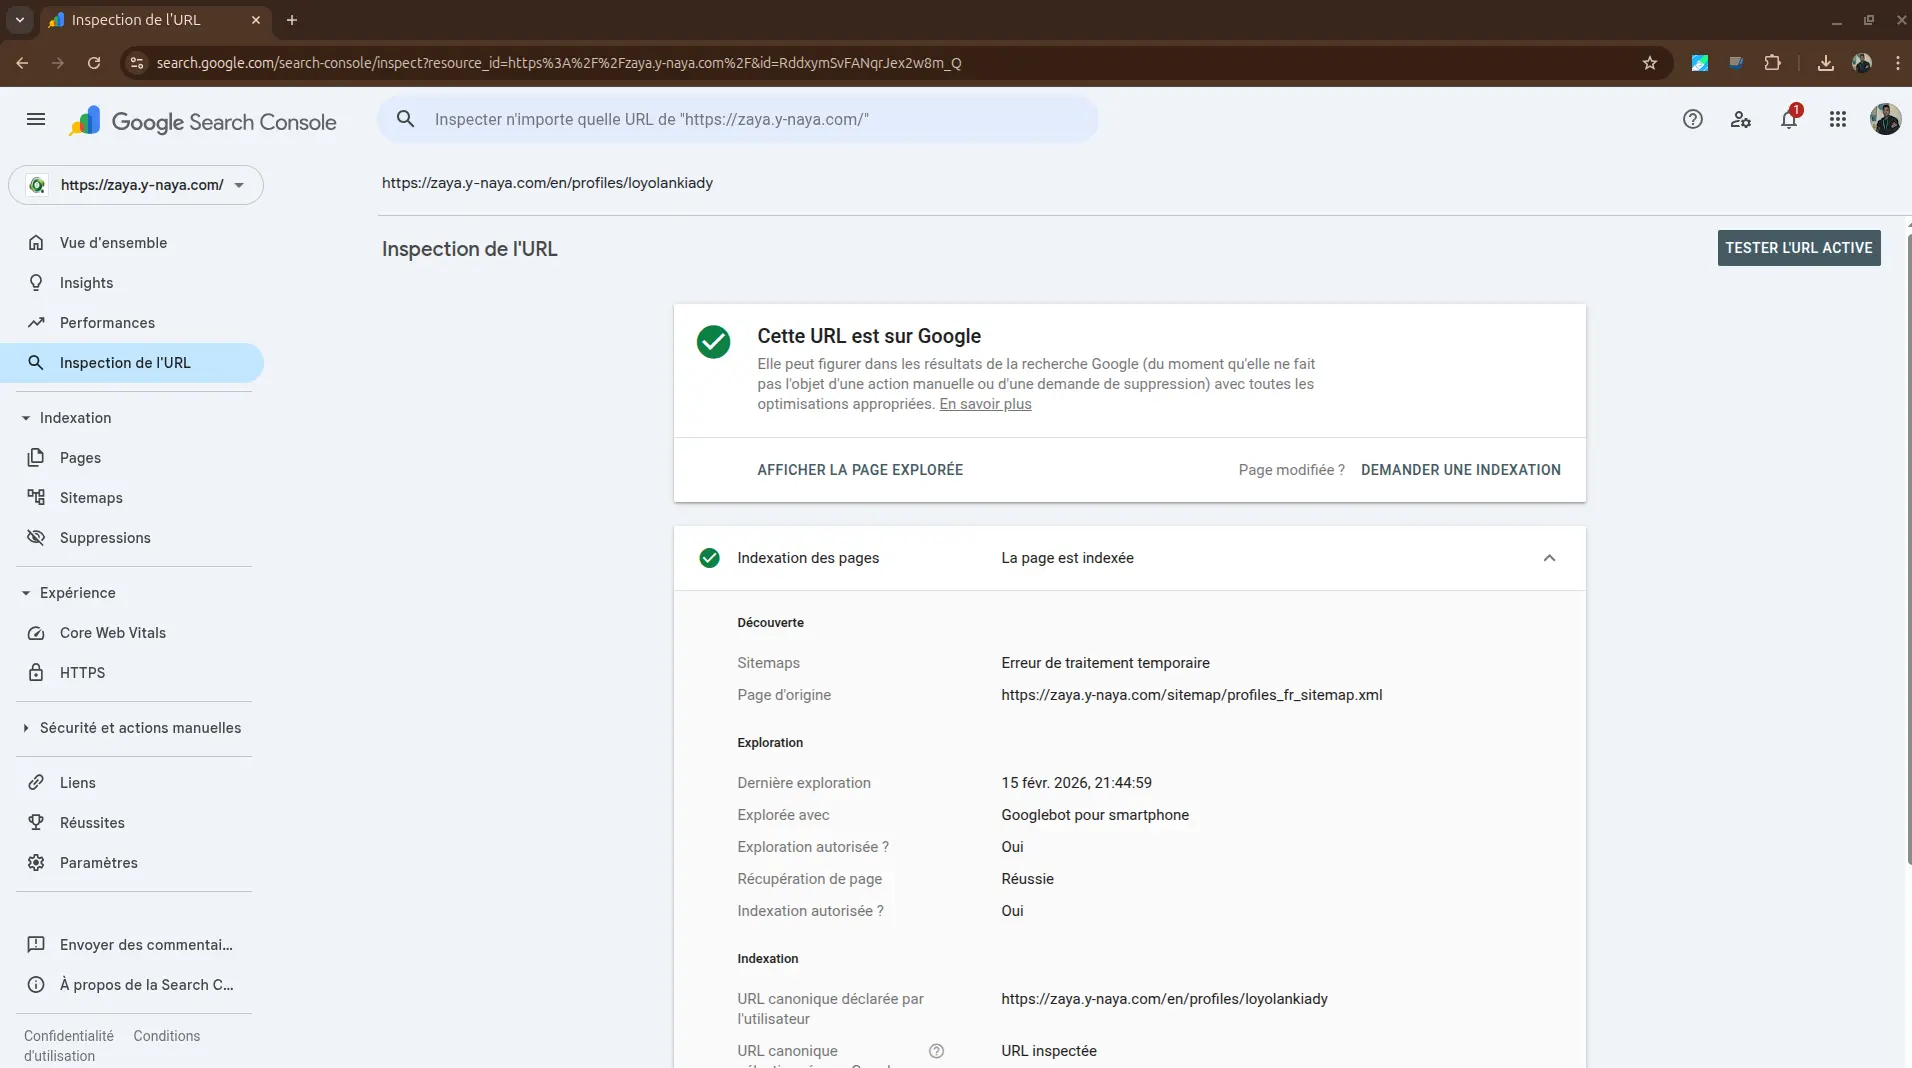Open the browser extensions puzzle icon
Viewport: 1912px width, 1068px height.
tap(1772, 63)
